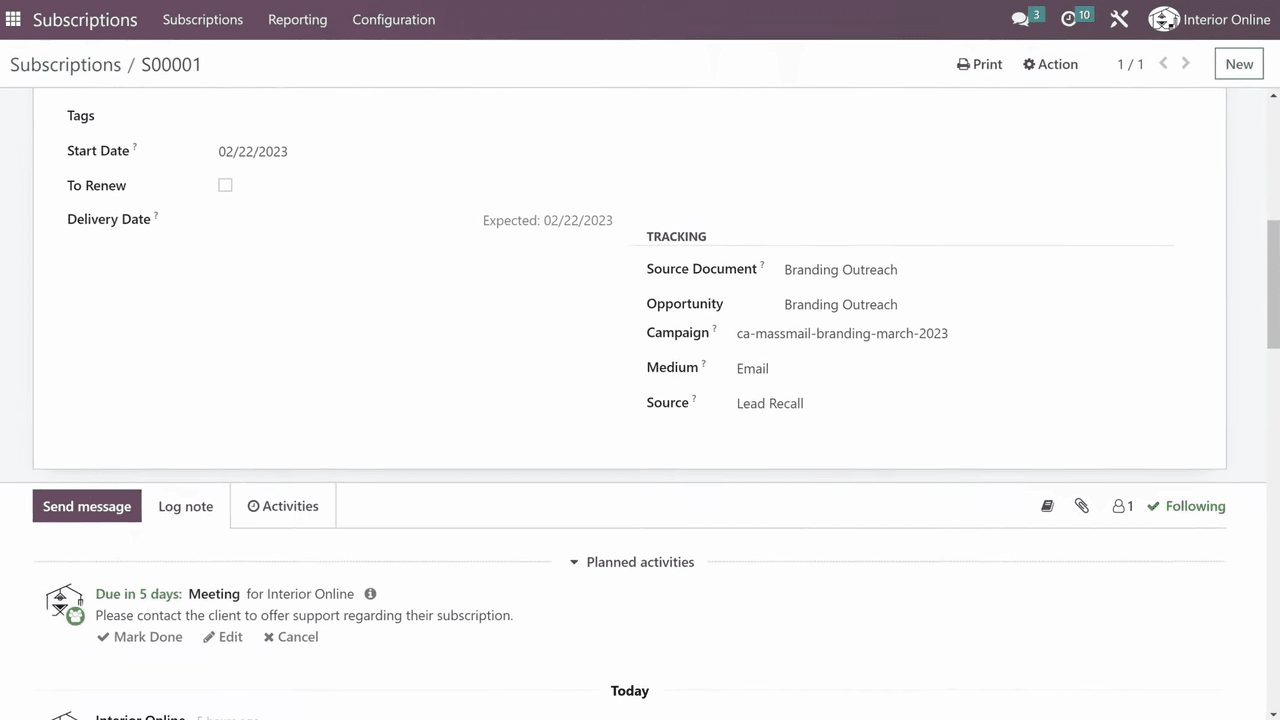Open the Interior Online user menu
The height and width of the screenshot is (720, 1280).
click(1209, 19)
